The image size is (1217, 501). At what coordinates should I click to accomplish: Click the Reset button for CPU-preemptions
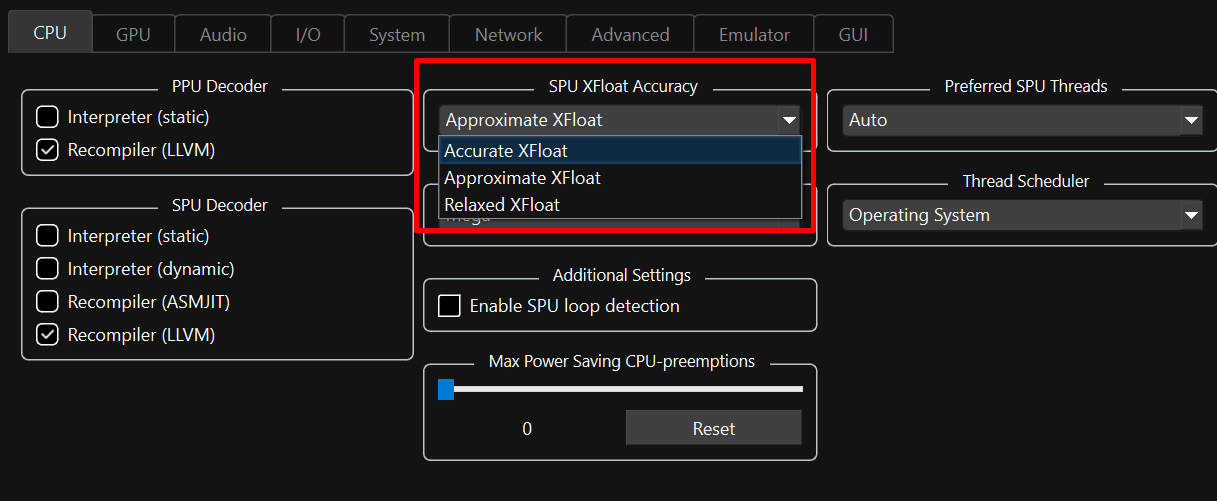[713, 428]
